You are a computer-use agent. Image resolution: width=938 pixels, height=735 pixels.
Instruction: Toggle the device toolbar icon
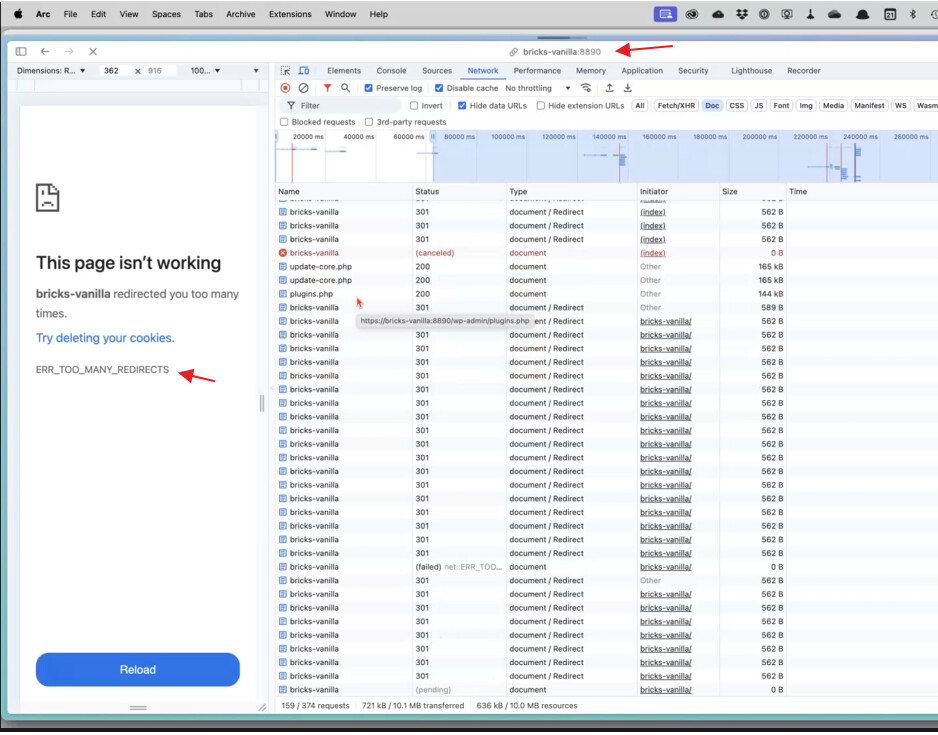[x=304, y=71]
